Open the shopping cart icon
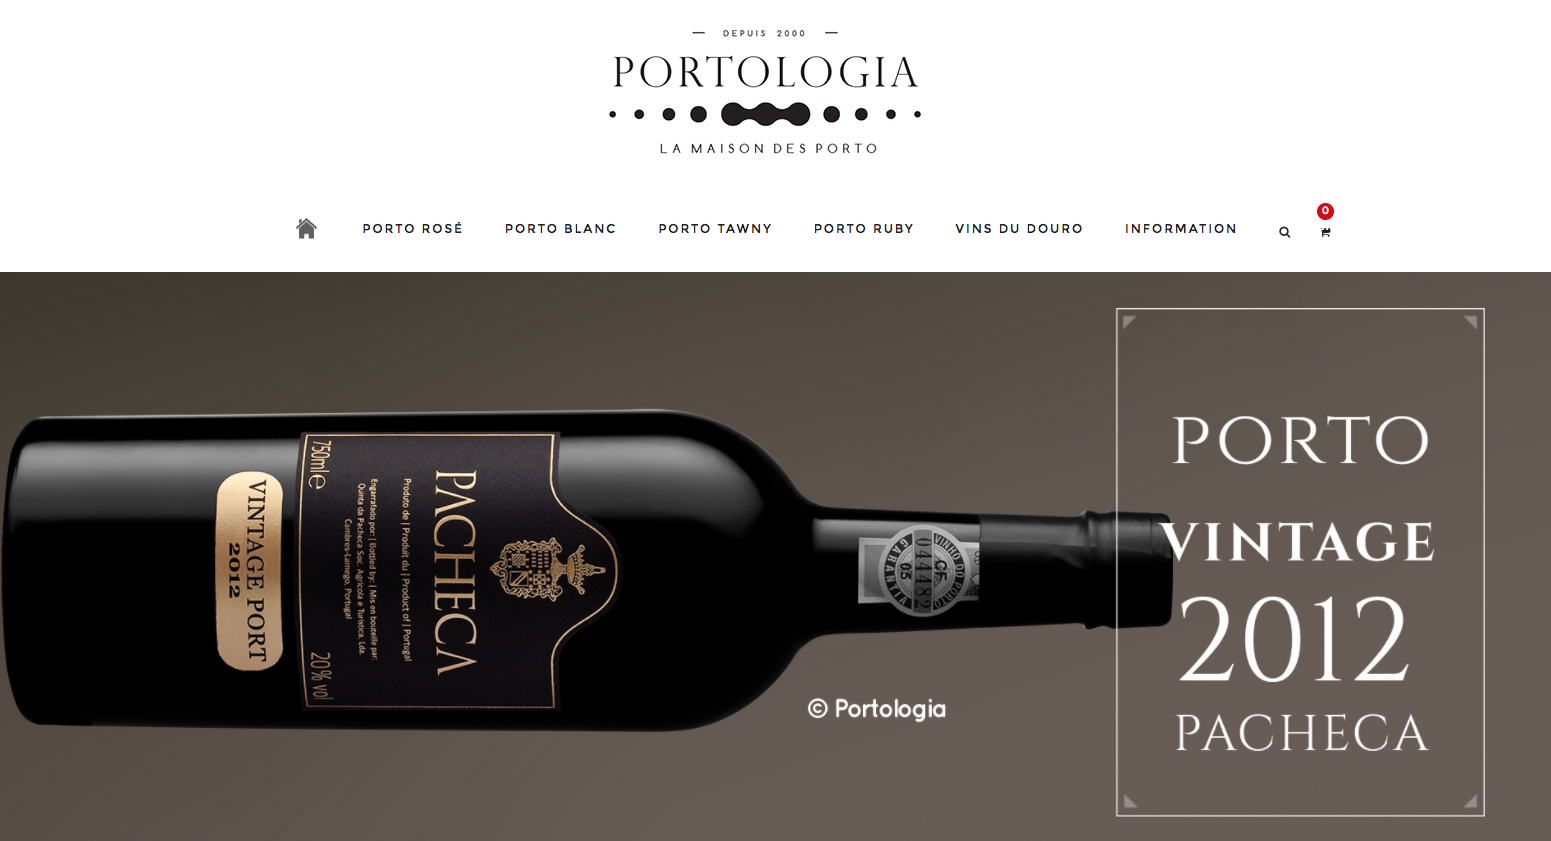The width and height of the screenshot is (1551, 841). [1325, 232]
